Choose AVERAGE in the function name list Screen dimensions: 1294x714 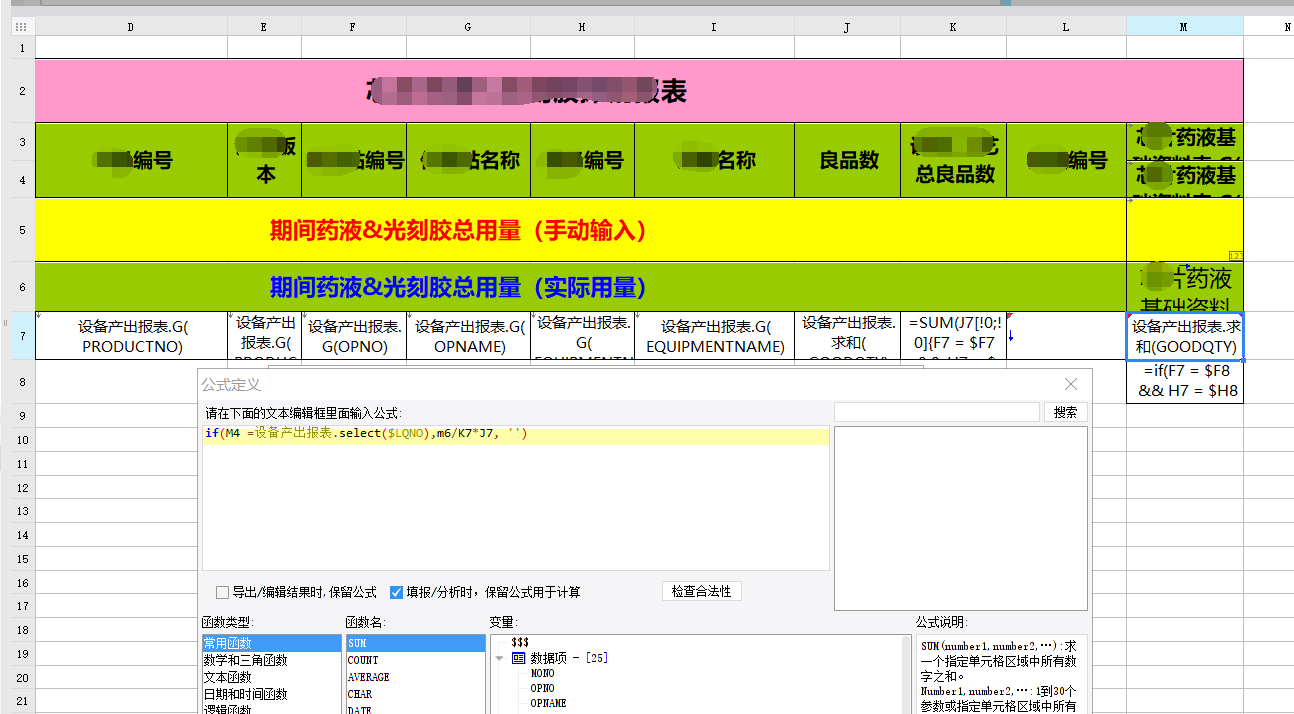click(368, 677)
